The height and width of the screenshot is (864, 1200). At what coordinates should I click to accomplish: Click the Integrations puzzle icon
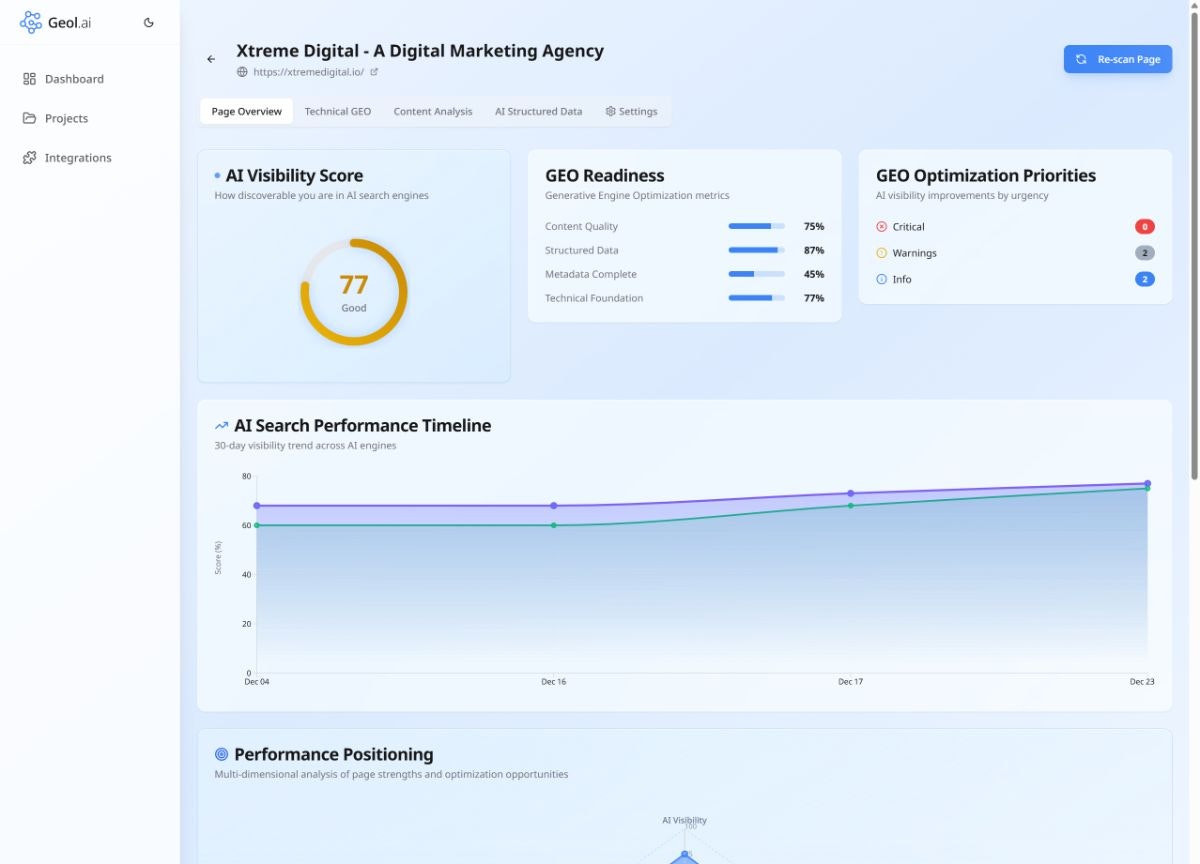pyautogui.click(x=29, y=158)
